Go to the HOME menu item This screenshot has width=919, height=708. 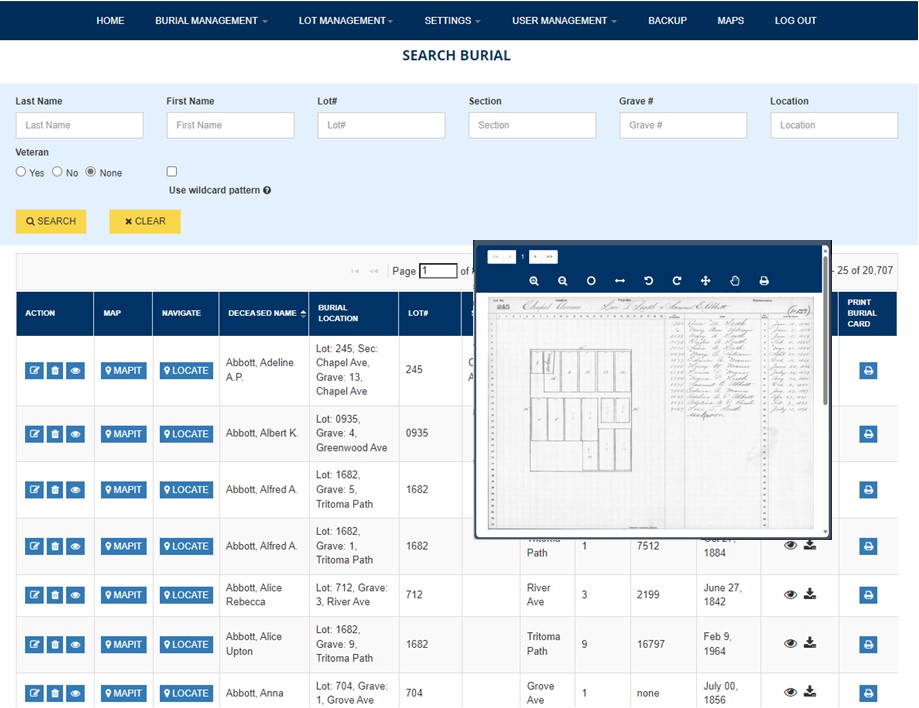(x=110, y=20)
